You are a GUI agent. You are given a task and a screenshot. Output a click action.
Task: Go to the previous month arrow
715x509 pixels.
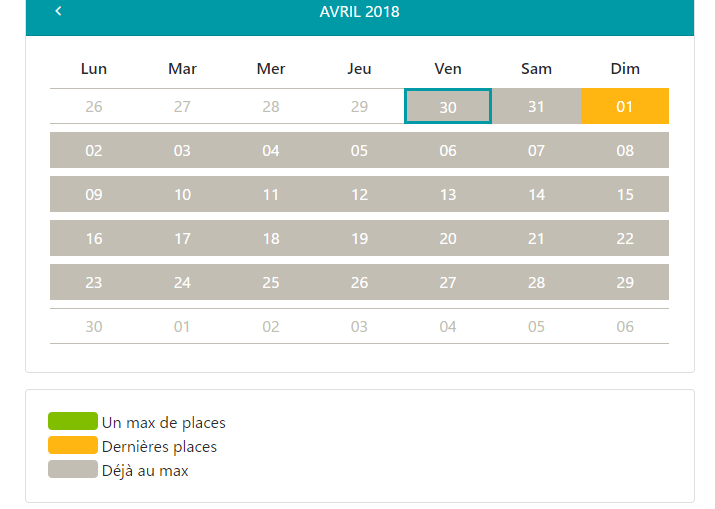click(58, 11)
